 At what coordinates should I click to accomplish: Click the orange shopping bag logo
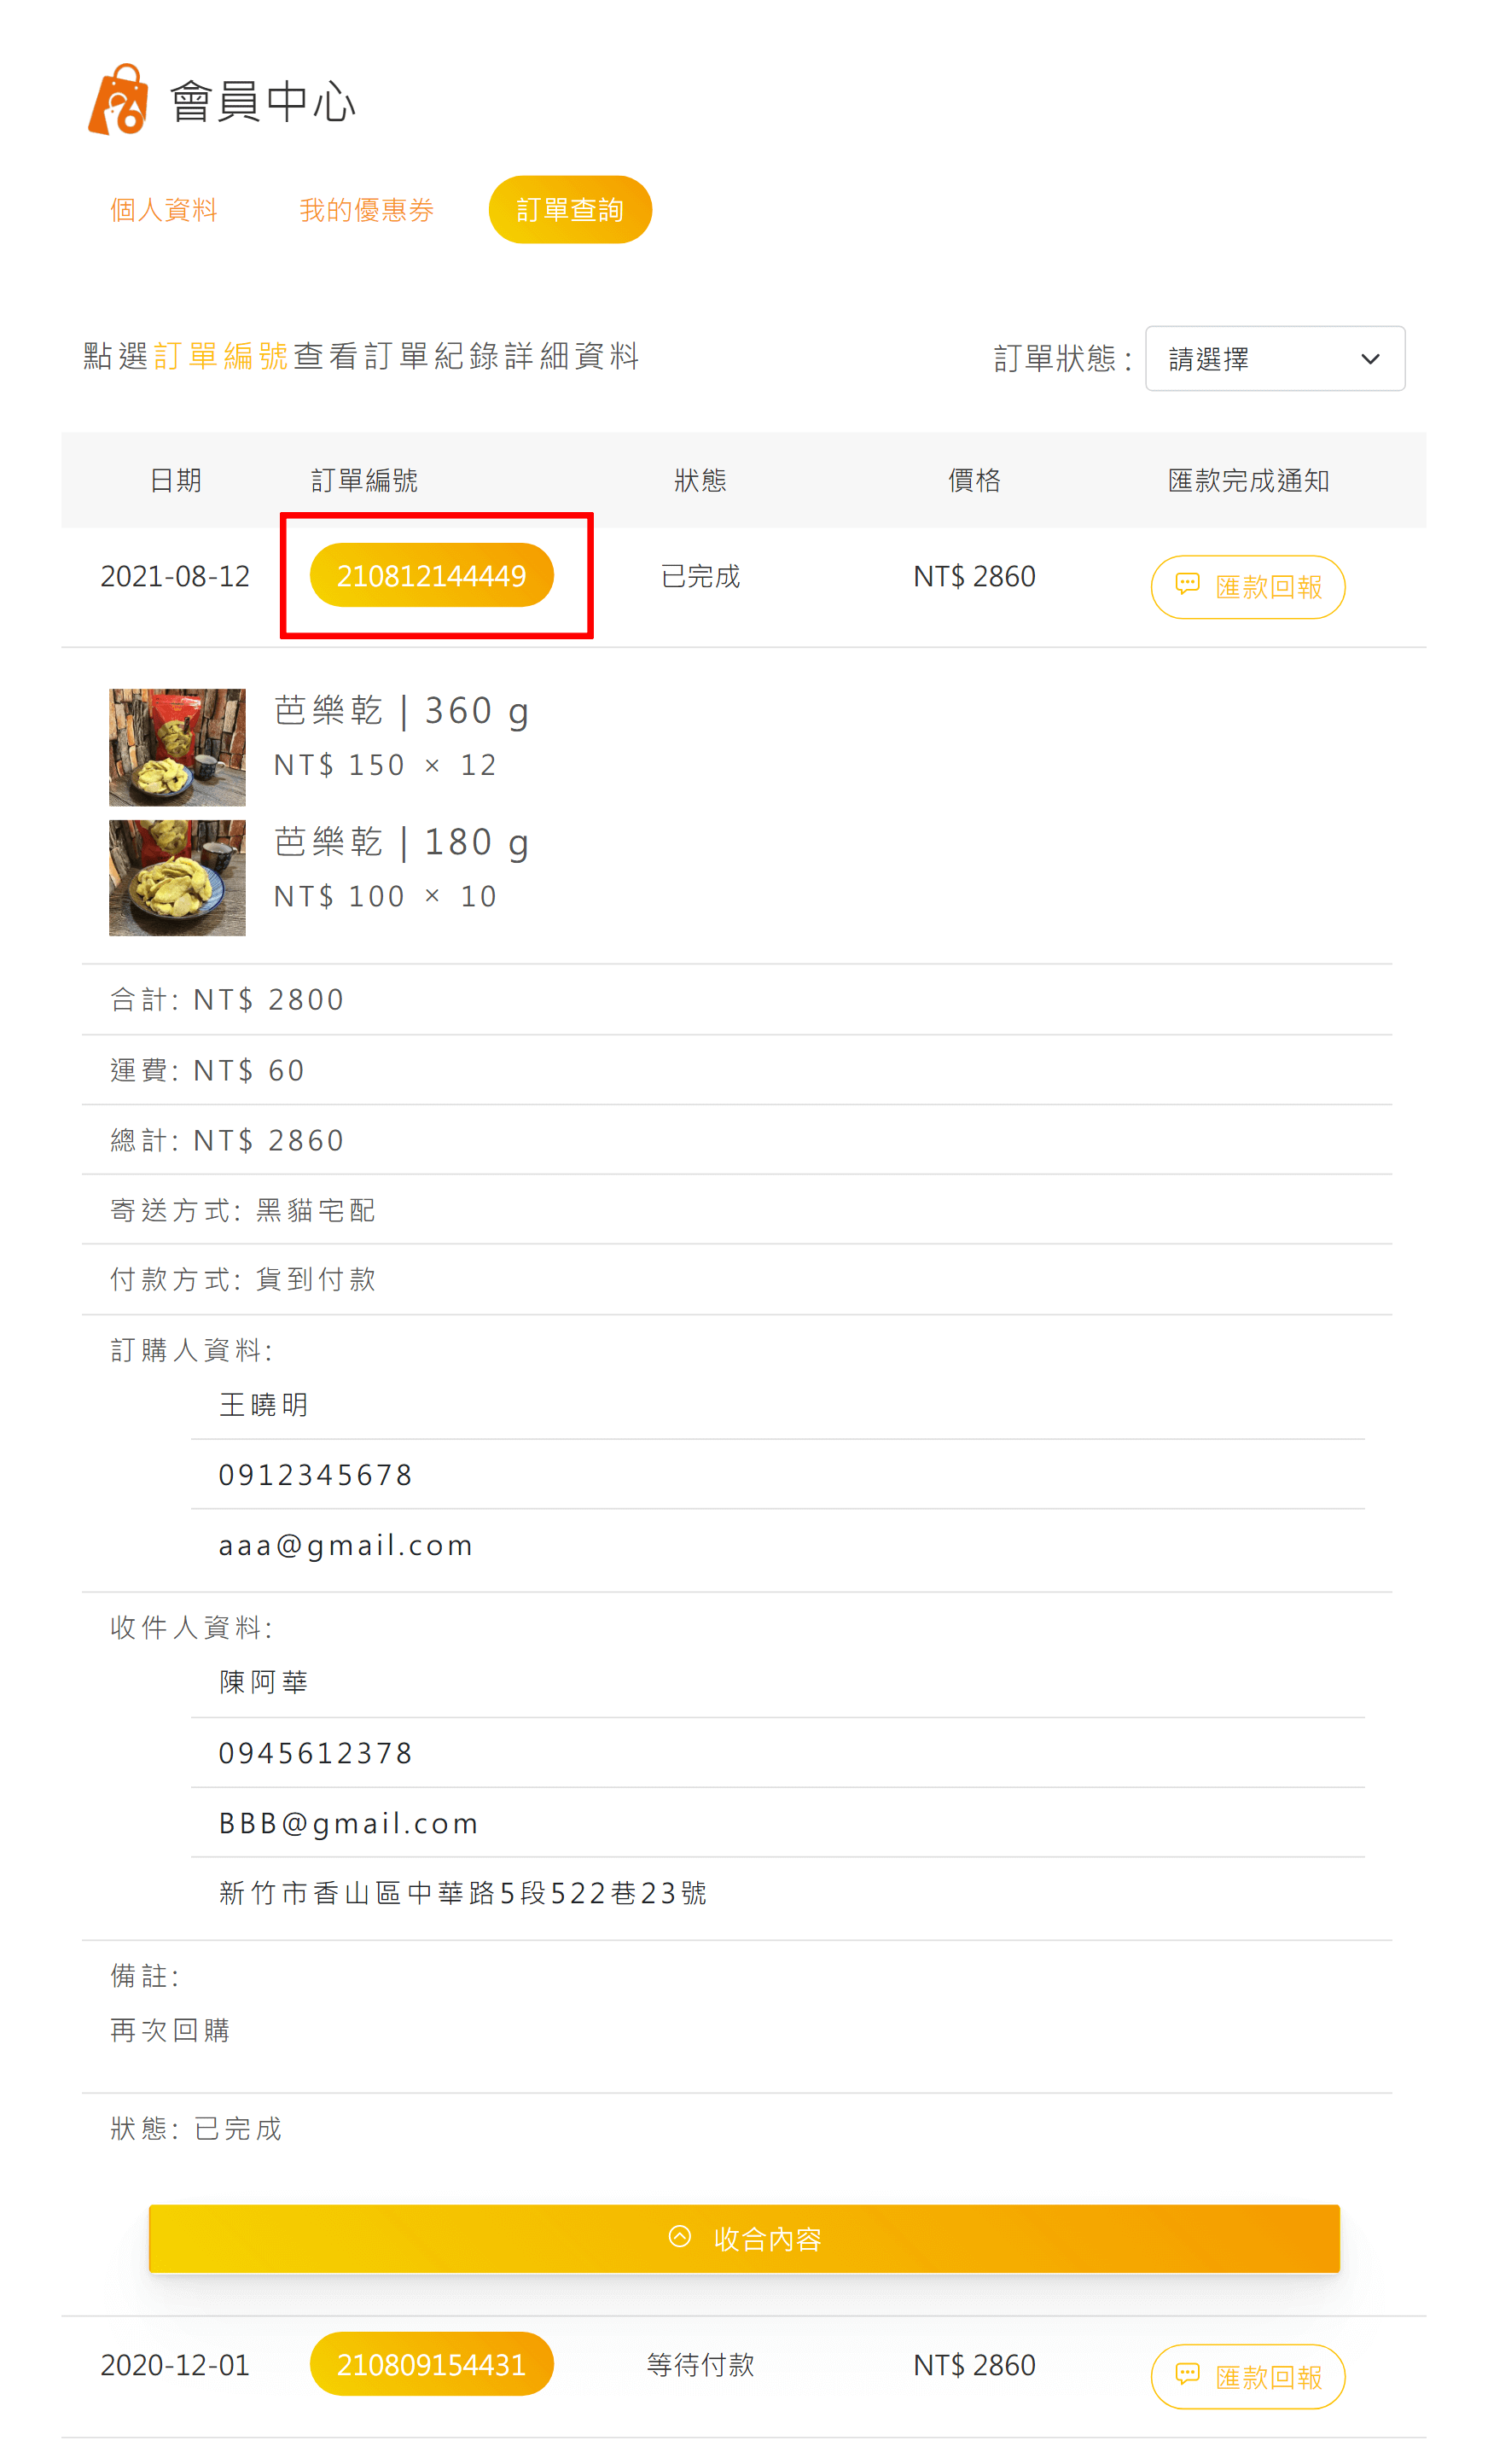pos(118,99)
